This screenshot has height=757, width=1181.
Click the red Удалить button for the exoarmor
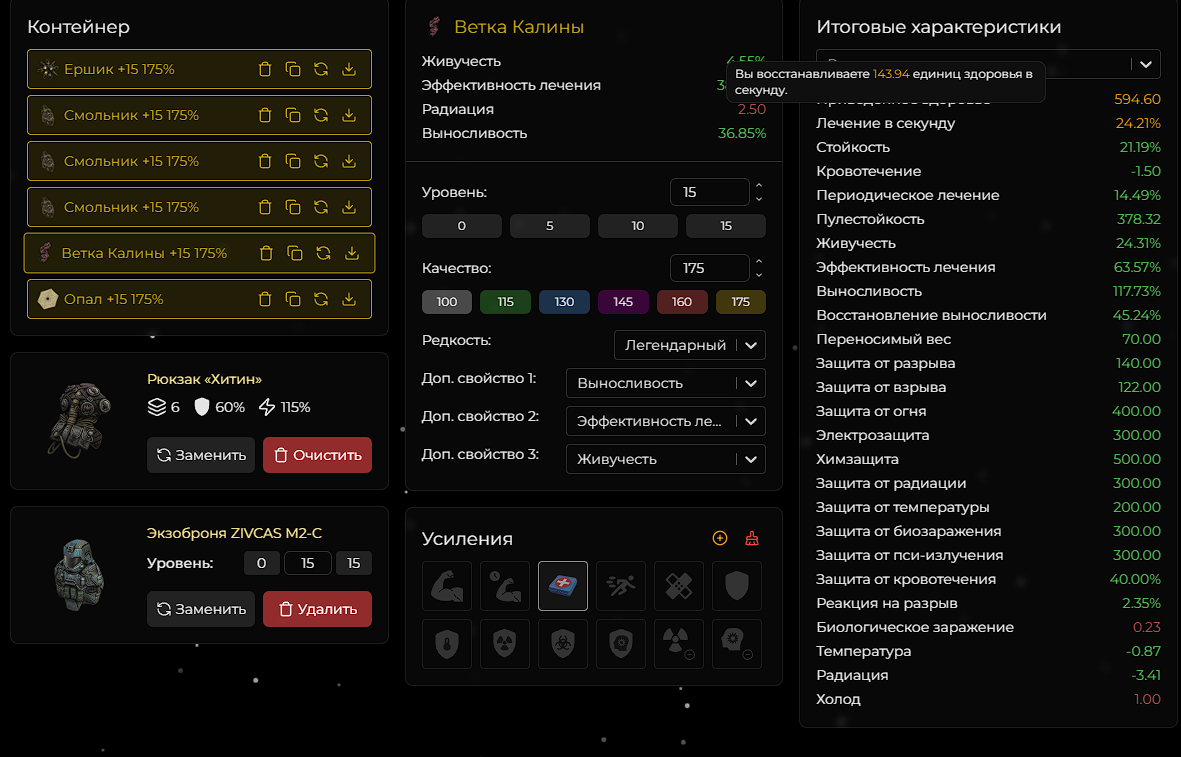click(317, 609)
